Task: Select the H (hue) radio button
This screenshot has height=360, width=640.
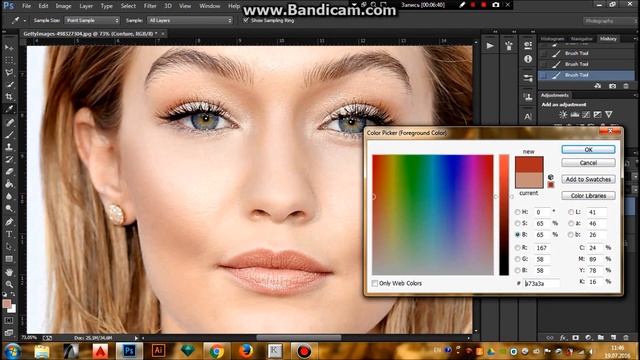Action: coord(518,212)
